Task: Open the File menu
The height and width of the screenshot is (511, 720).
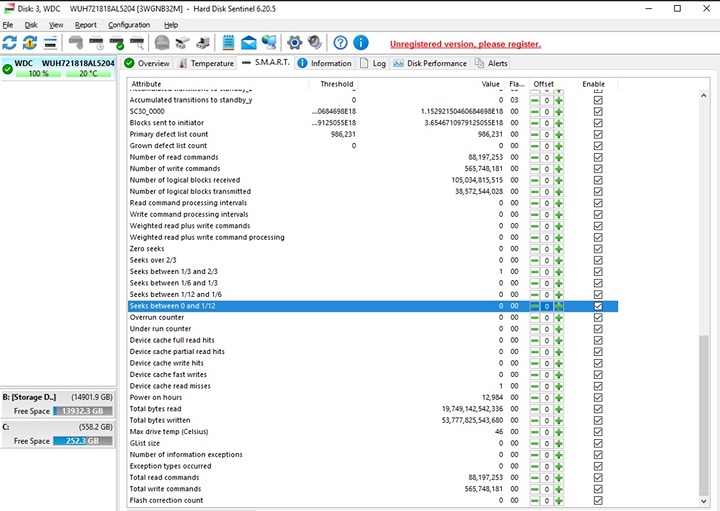Action: pyautogui.click(x=8, y=25)
